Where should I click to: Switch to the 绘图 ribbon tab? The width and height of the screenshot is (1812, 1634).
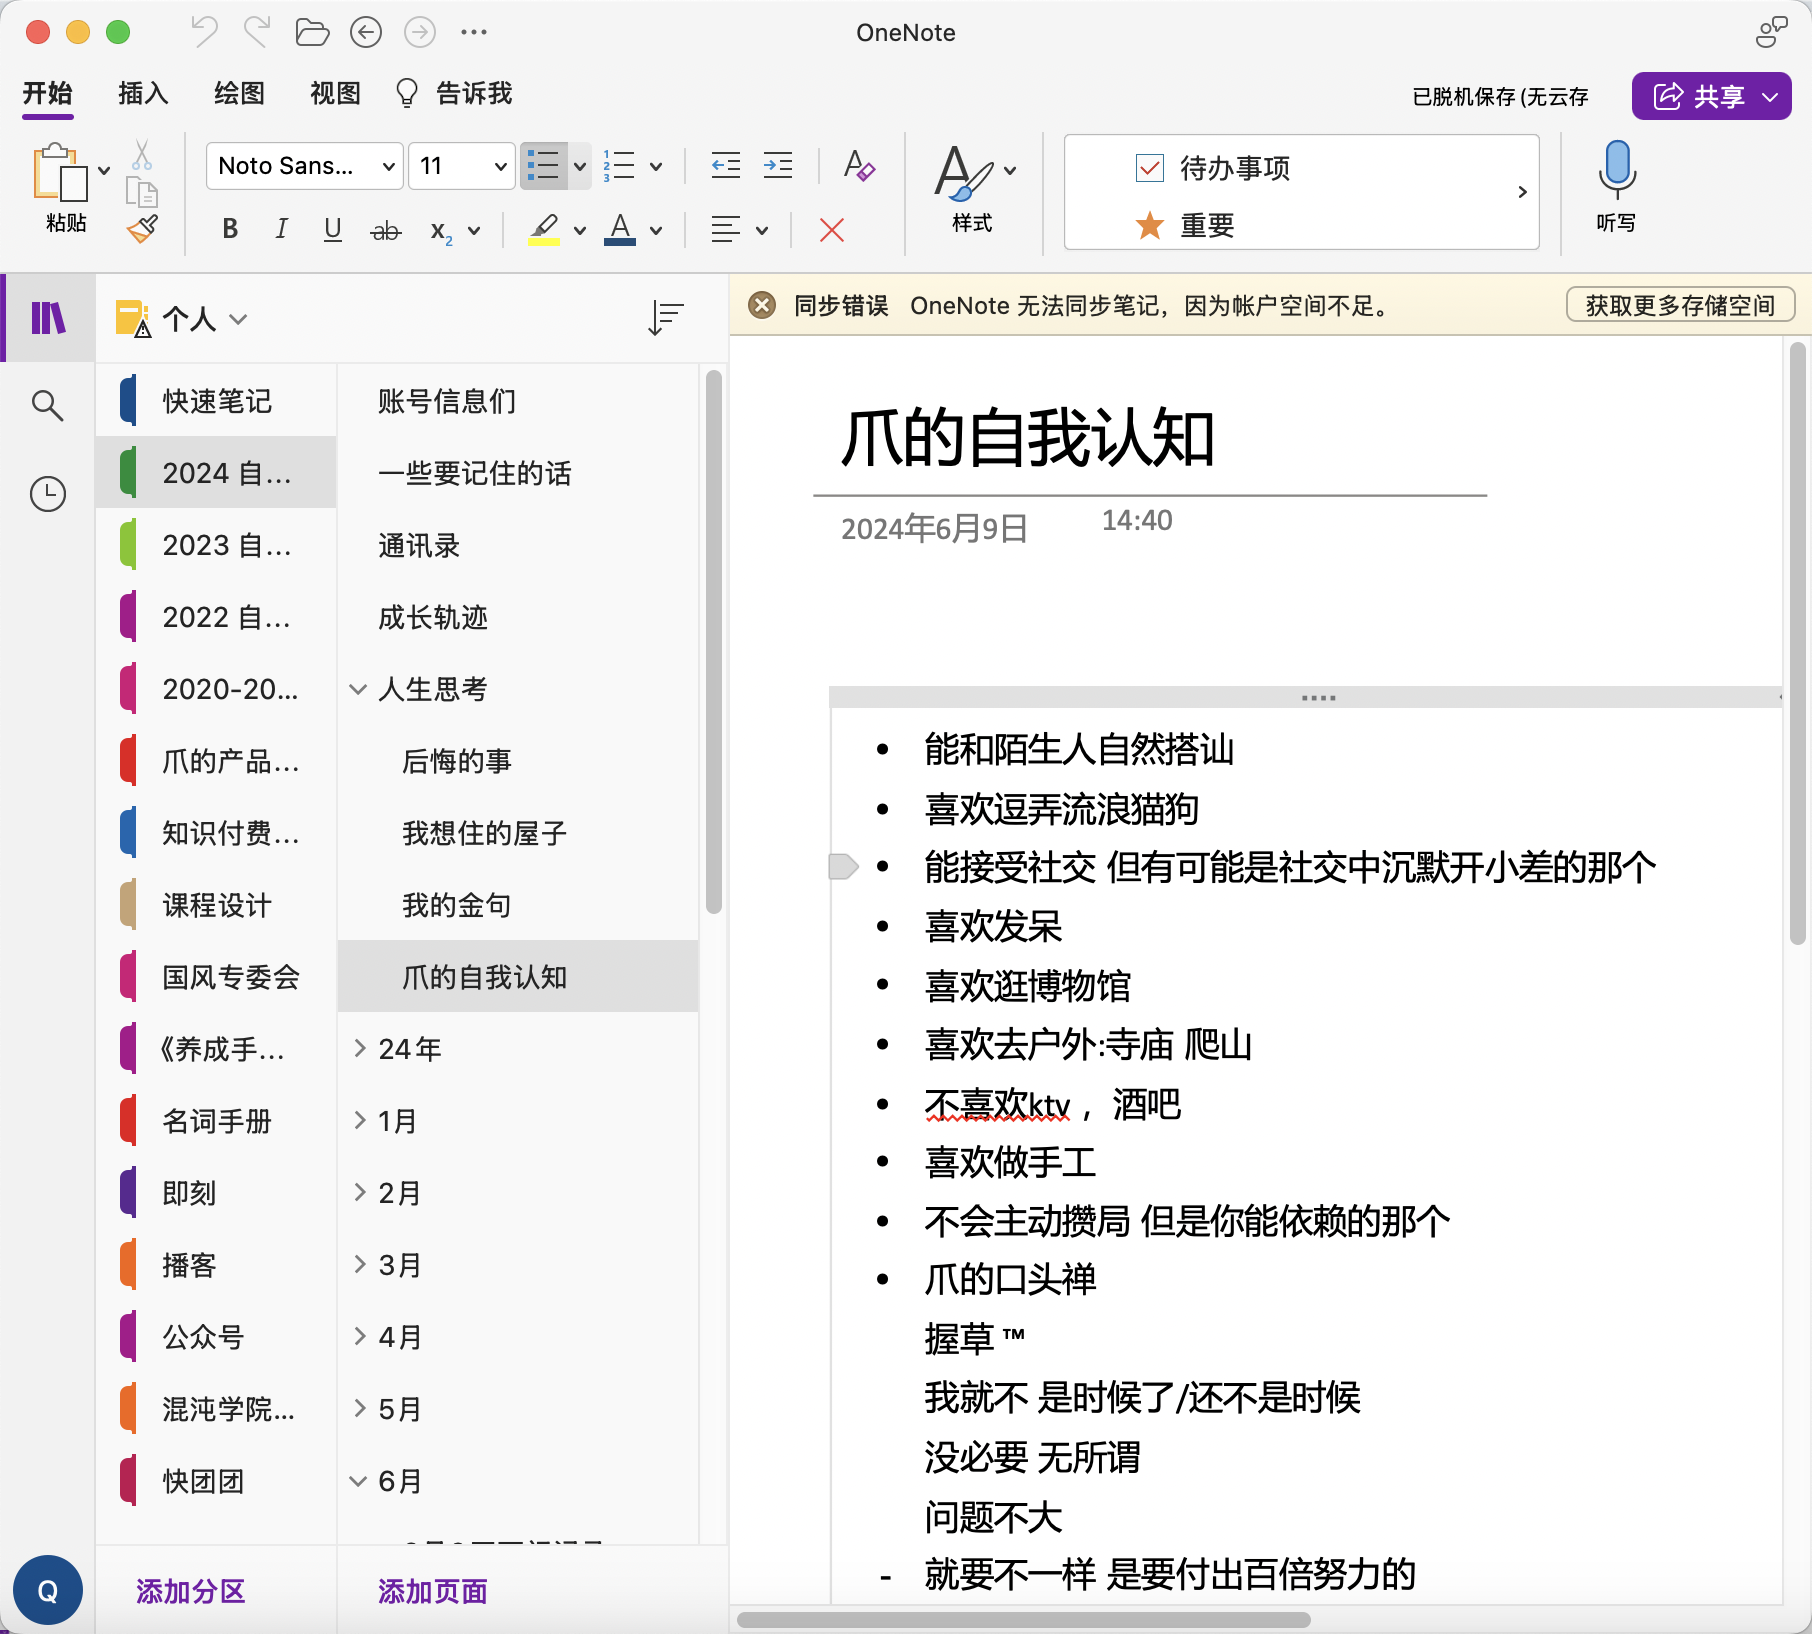point(239,94)
